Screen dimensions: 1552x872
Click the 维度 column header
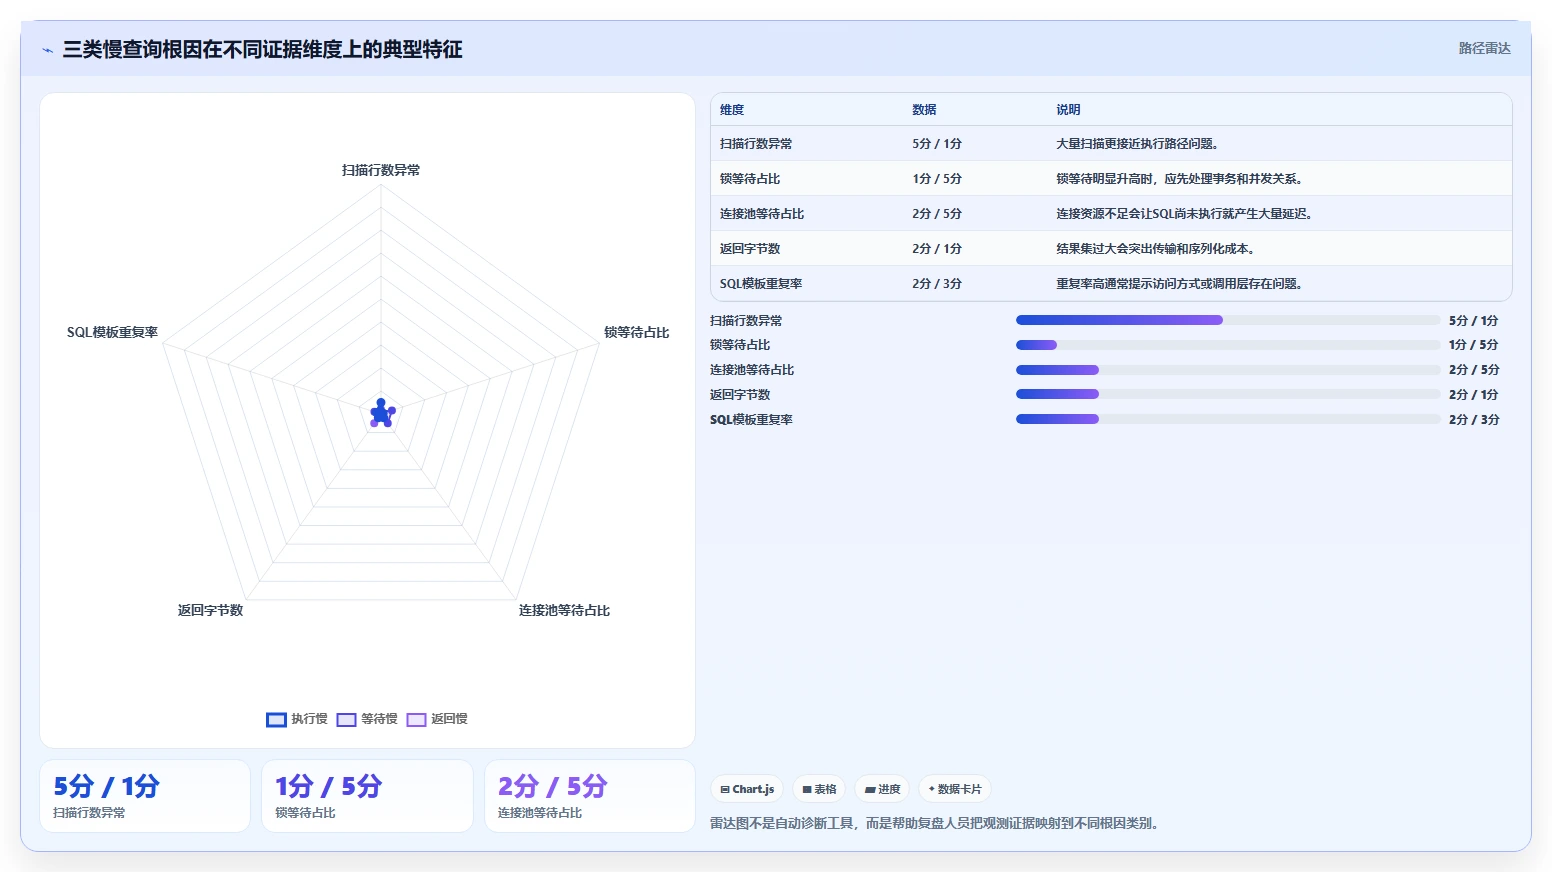tap(732, 110)
